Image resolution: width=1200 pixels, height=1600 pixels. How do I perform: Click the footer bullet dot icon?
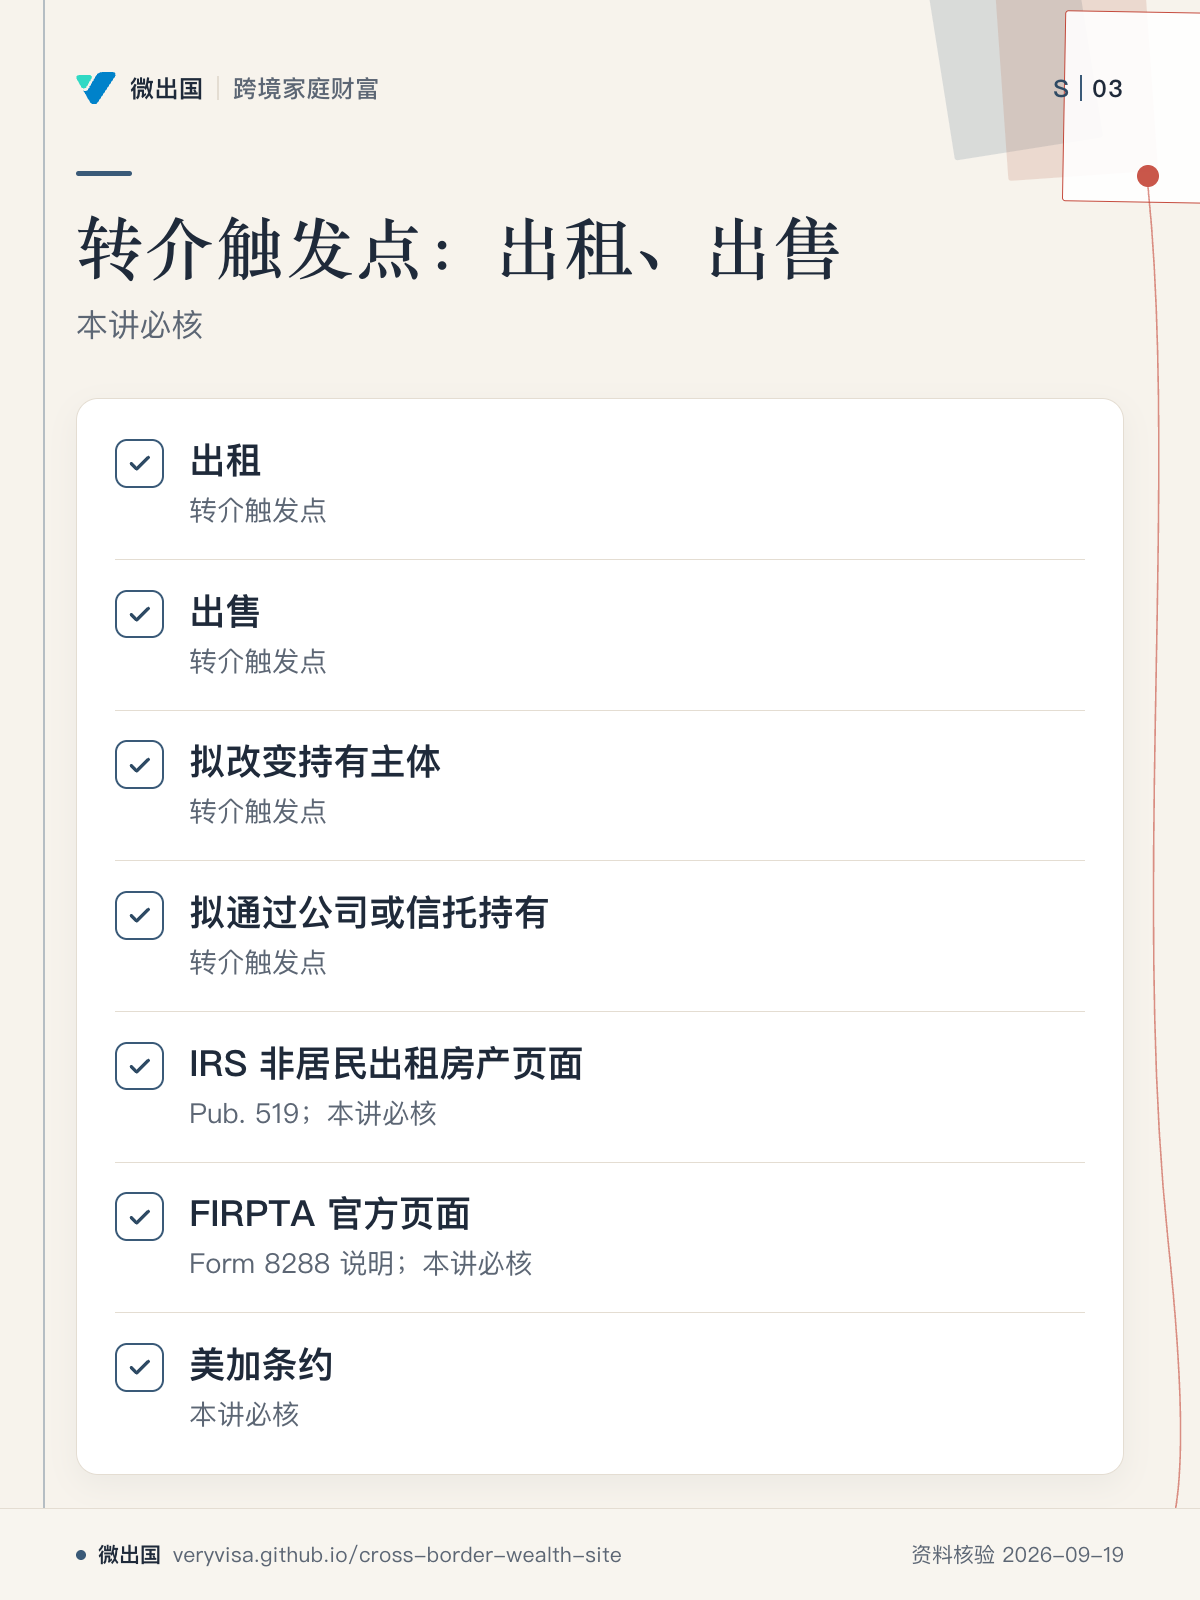click(81, 1555)
